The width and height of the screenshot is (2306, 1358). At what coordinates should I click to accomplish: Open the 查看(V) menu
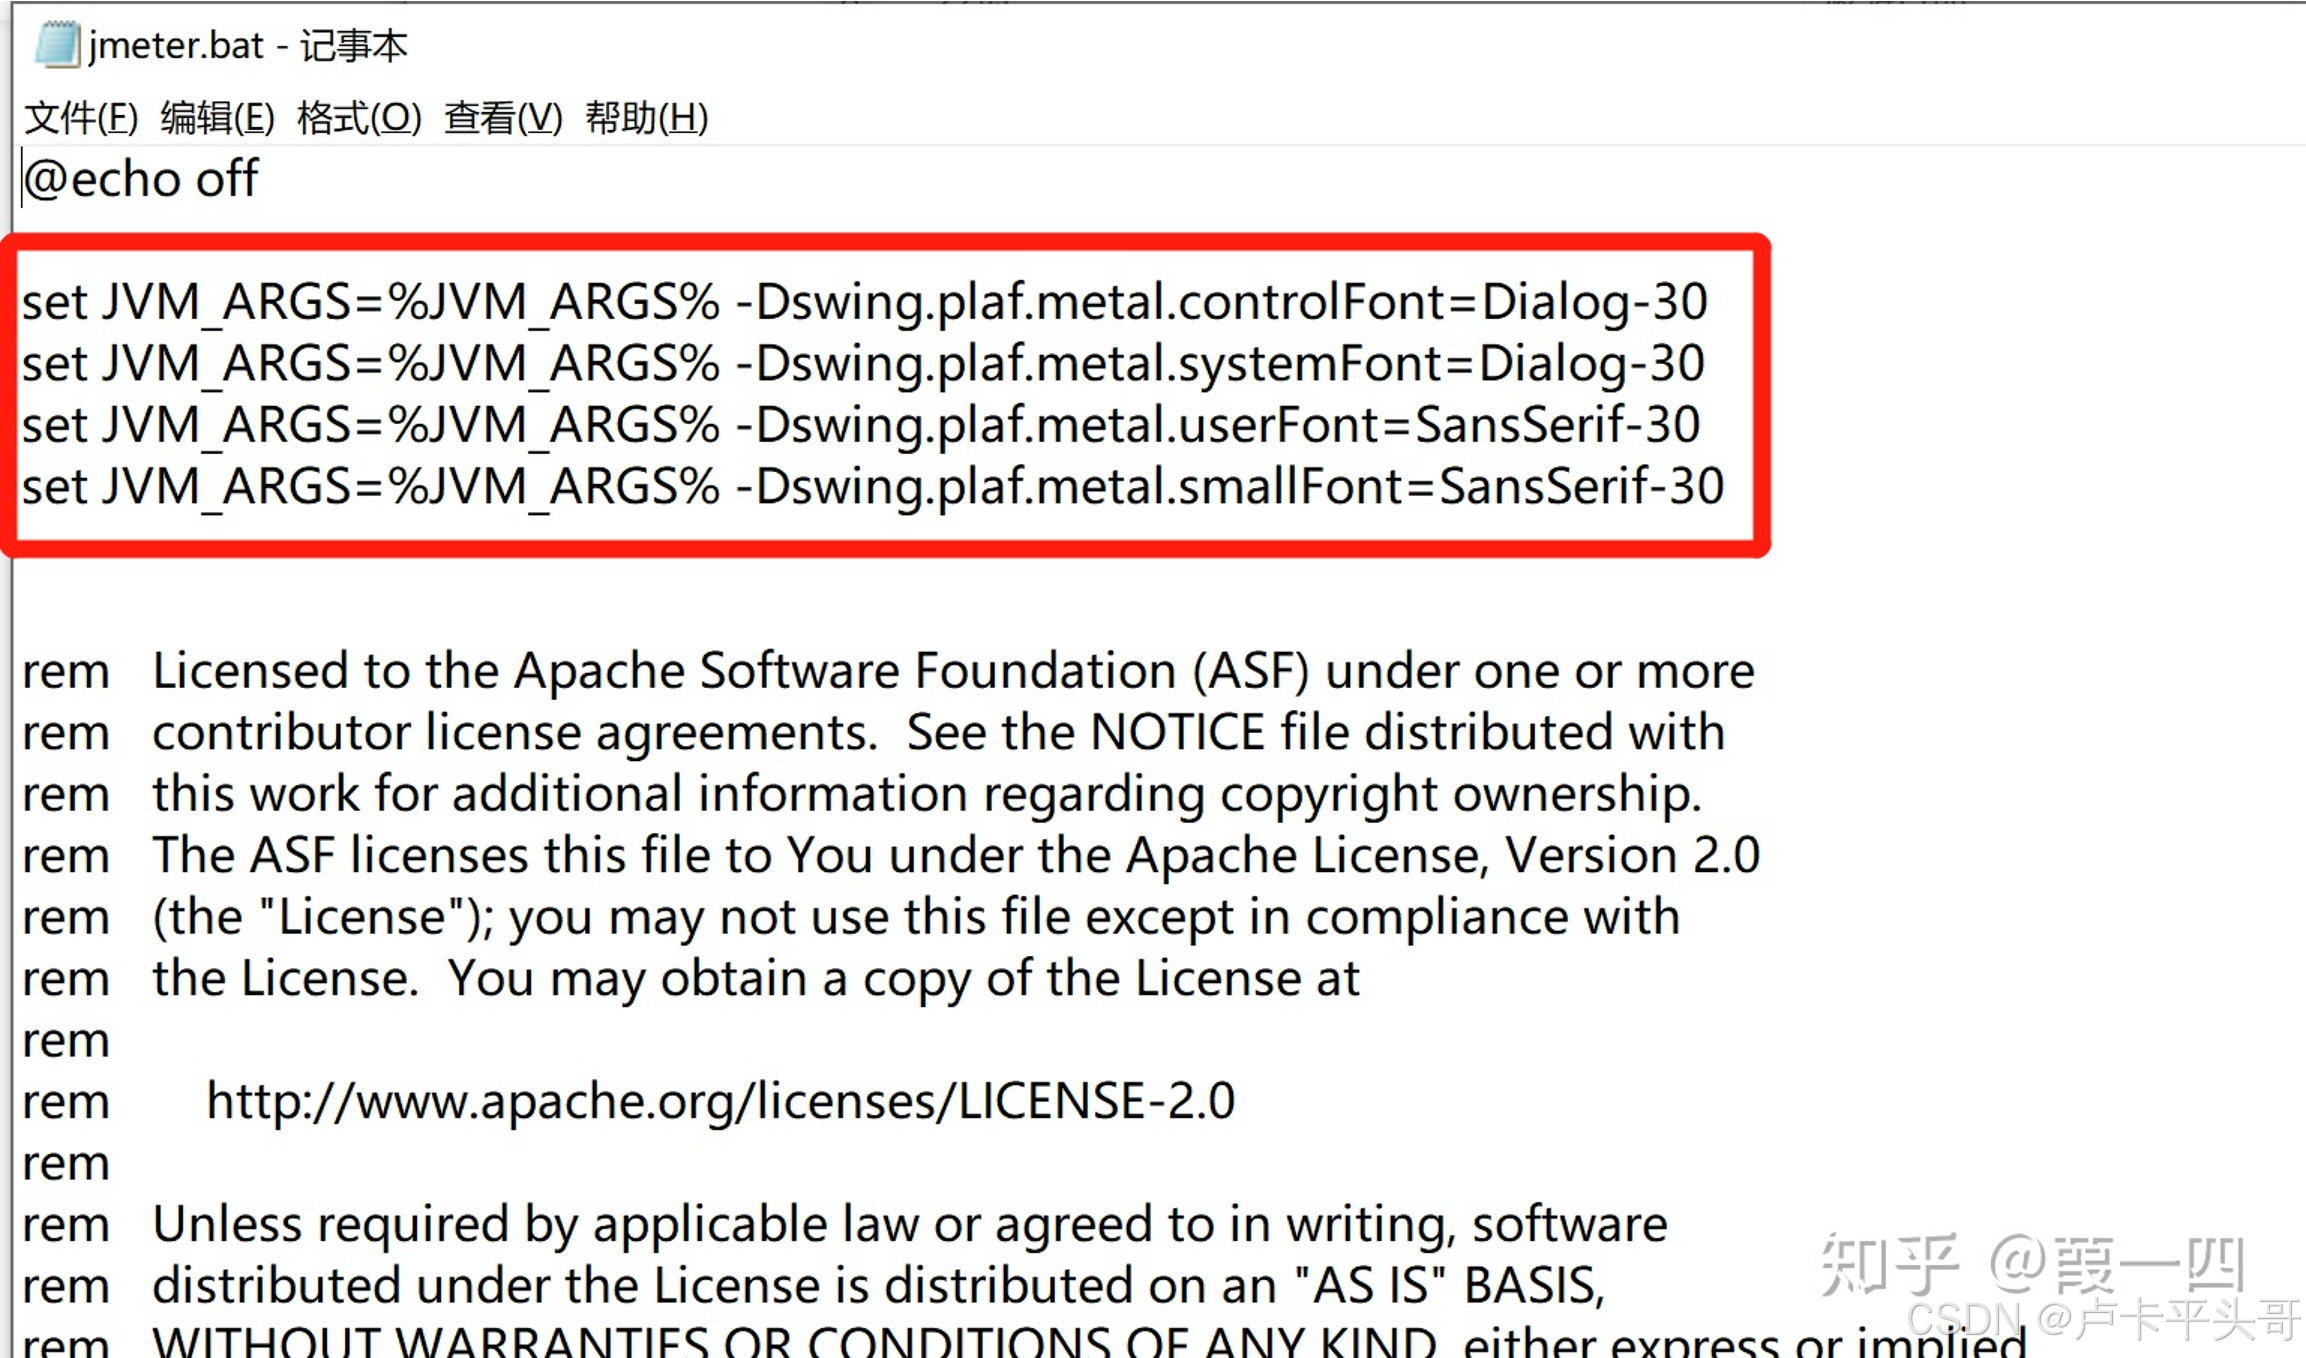pyautogui.click(x=503, y=118)
